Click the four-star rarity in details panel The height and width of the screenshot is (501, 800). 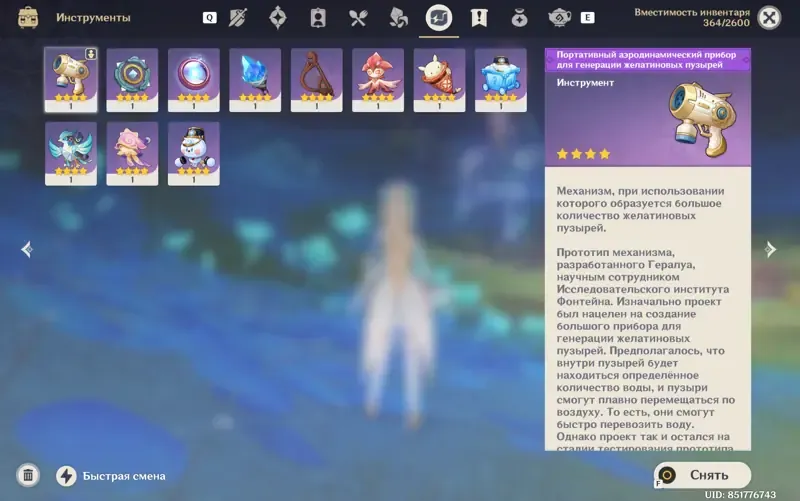pyautogui.click(x=583, y=154)
